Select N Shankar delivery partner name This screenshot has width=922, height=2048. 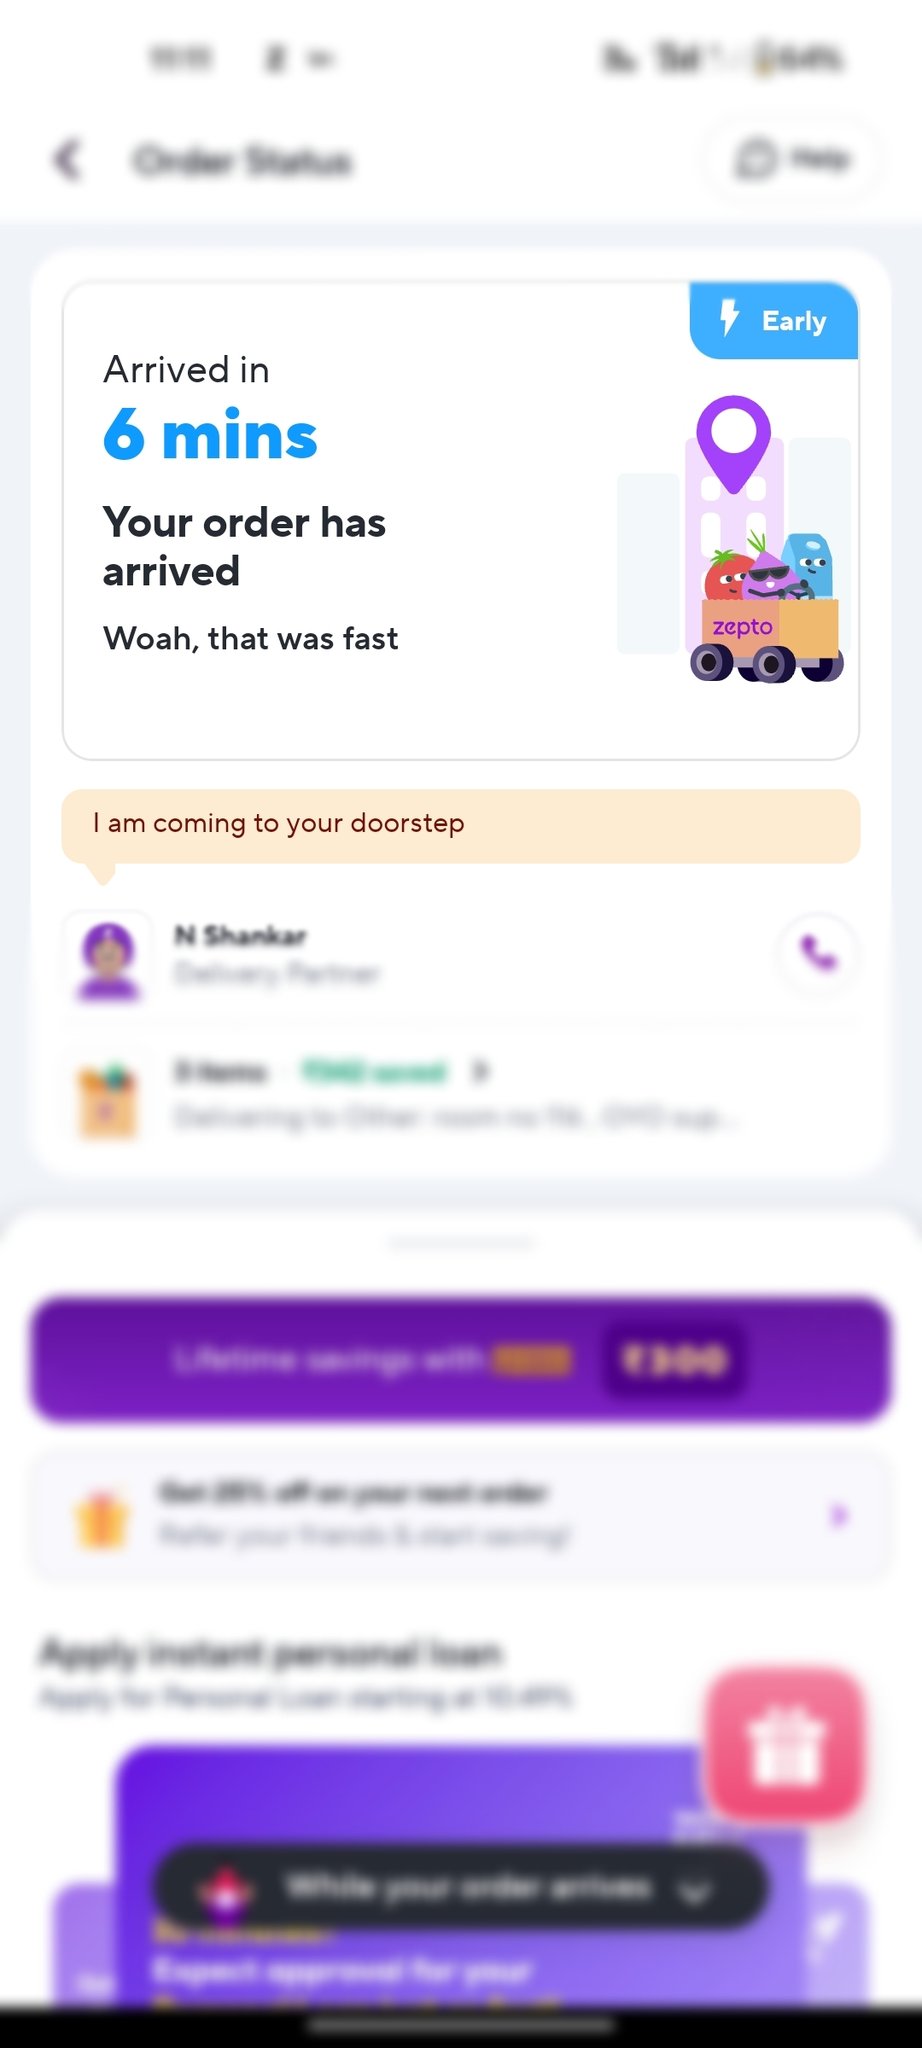point(240,936)
